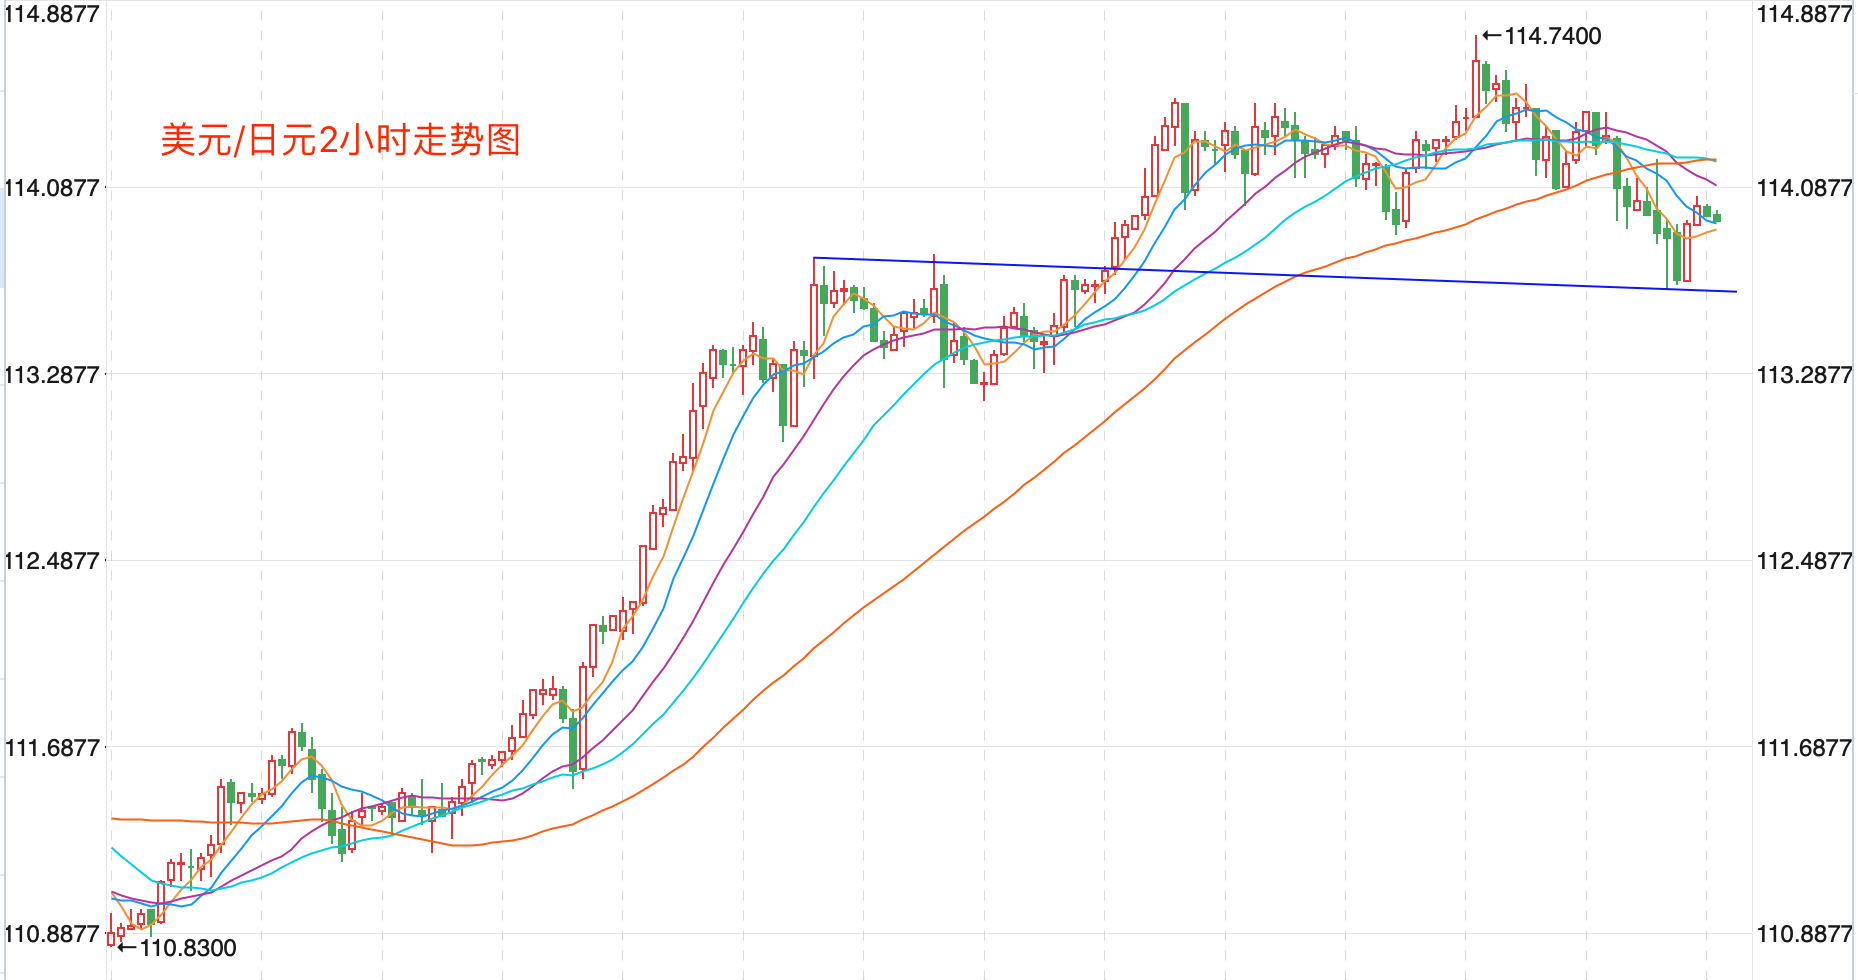Screen dimensions: 1858x980
Task: Click the left axis 113.2877 label
Action: click(x=52, y=375)
